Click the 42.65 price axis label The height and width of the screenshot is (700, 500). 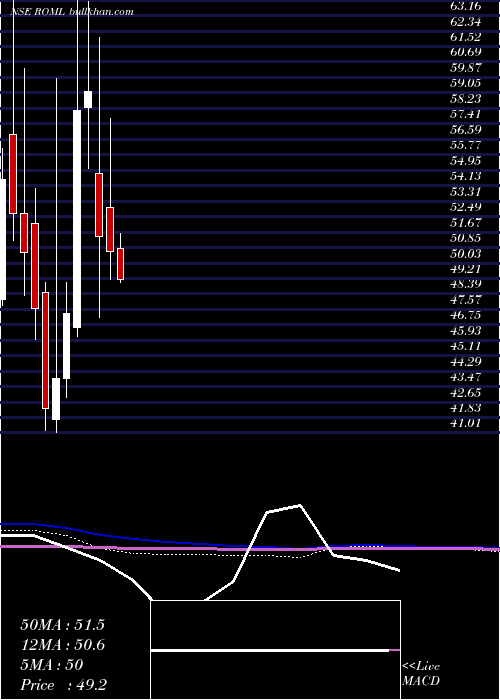[466, 393]
